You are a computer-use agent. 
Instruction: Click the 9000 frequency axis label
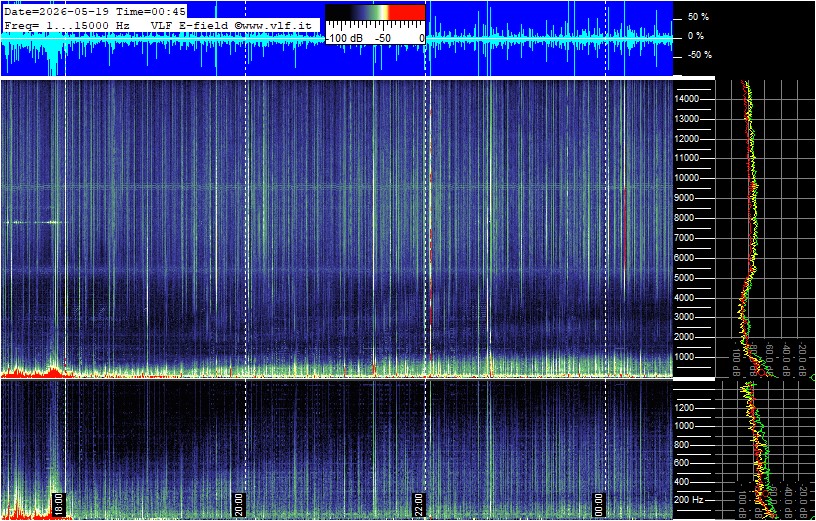pos(686,198)
